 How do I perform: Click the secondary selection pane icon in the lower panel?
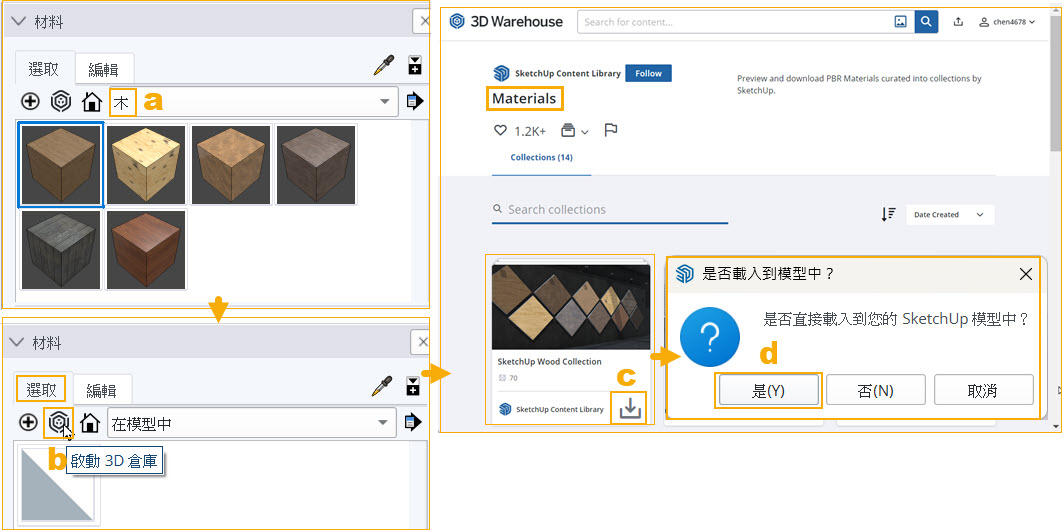(412, 387)
